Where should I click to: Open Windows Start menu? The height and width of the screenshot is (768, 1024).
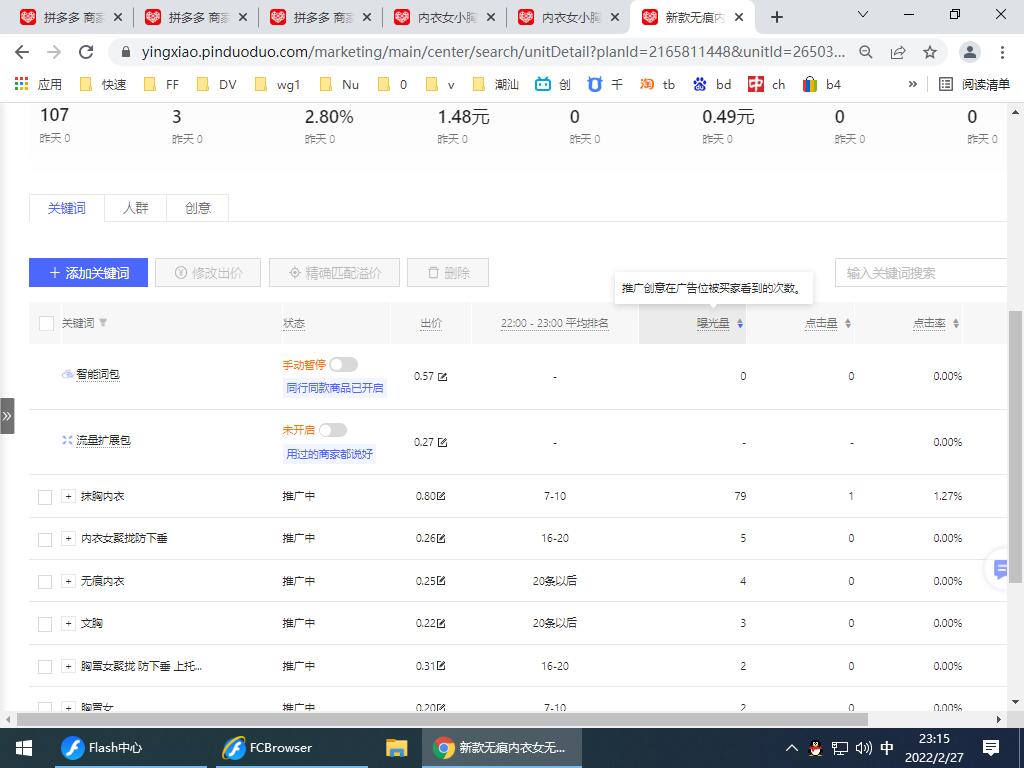click(x=24, y=748)
